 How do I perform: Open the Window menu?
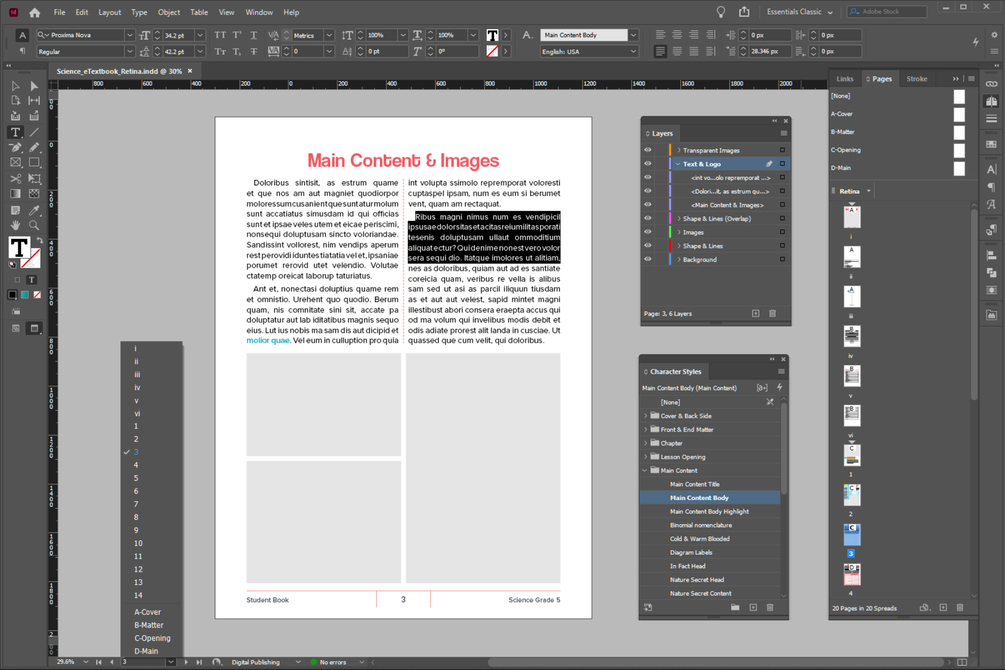tap(259, 12)
